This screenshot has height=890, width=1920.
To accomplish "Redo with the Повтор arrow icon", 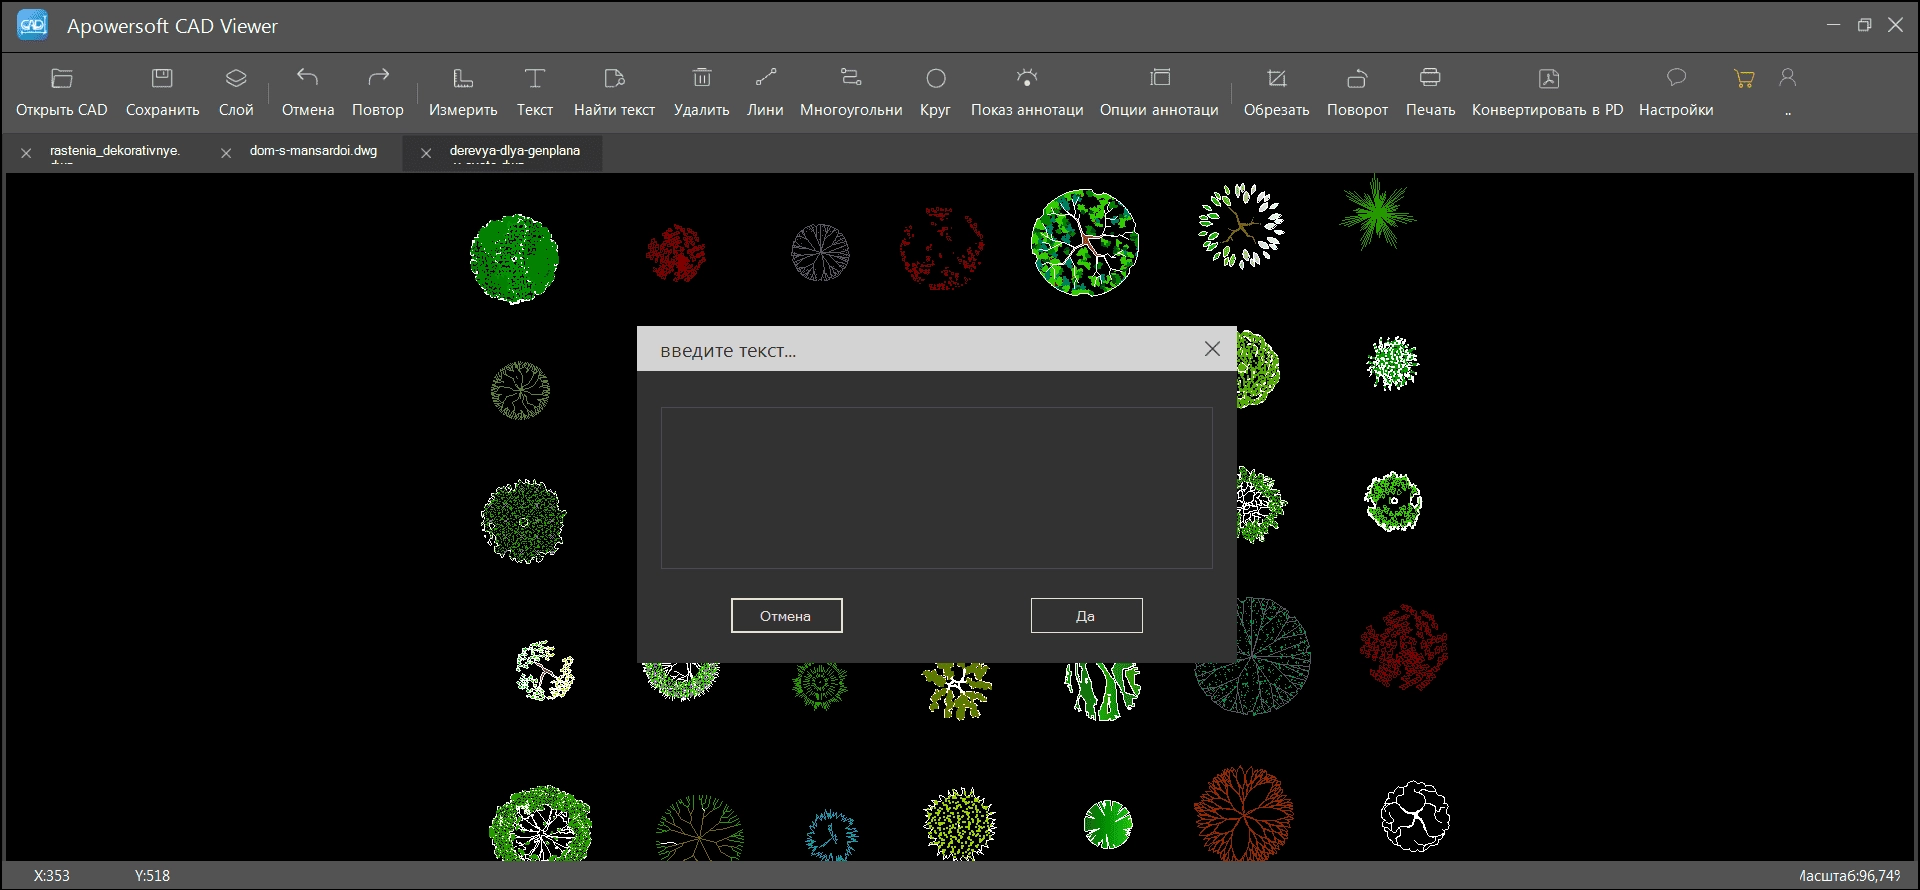I will [378, 77].
